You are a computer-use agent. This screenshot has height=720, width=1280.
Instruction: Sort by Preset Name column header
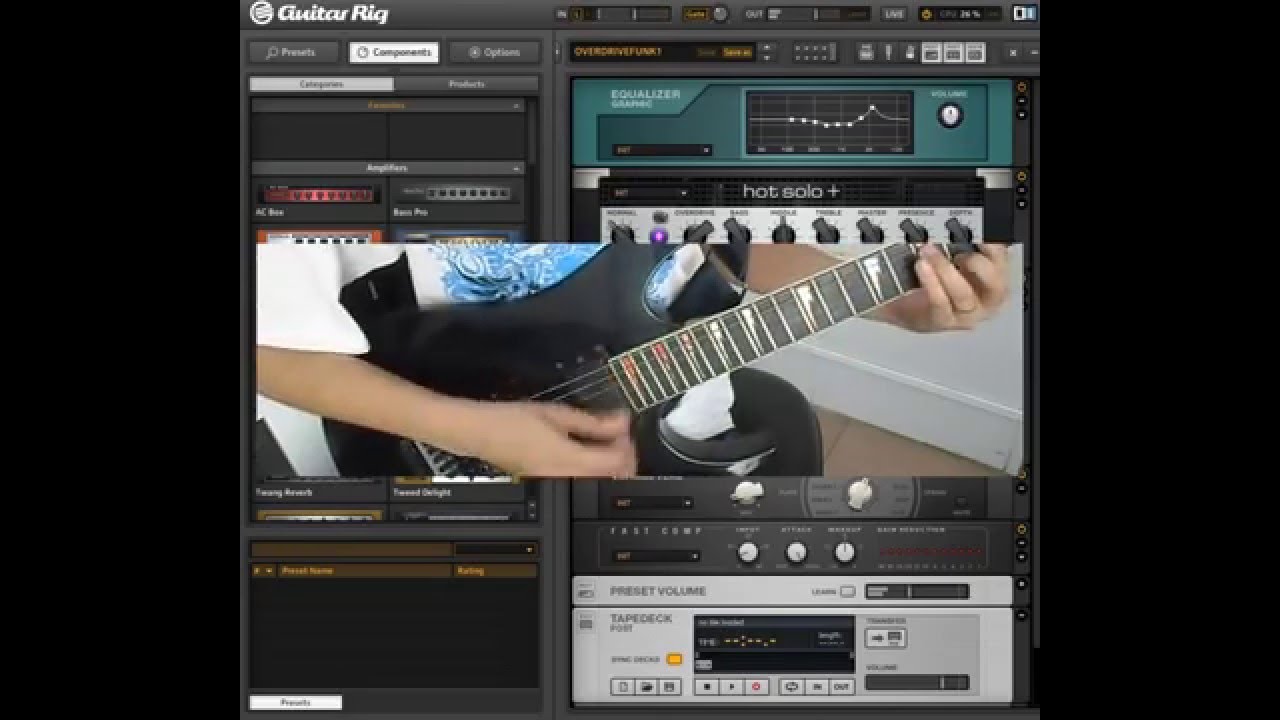point(364,571)
